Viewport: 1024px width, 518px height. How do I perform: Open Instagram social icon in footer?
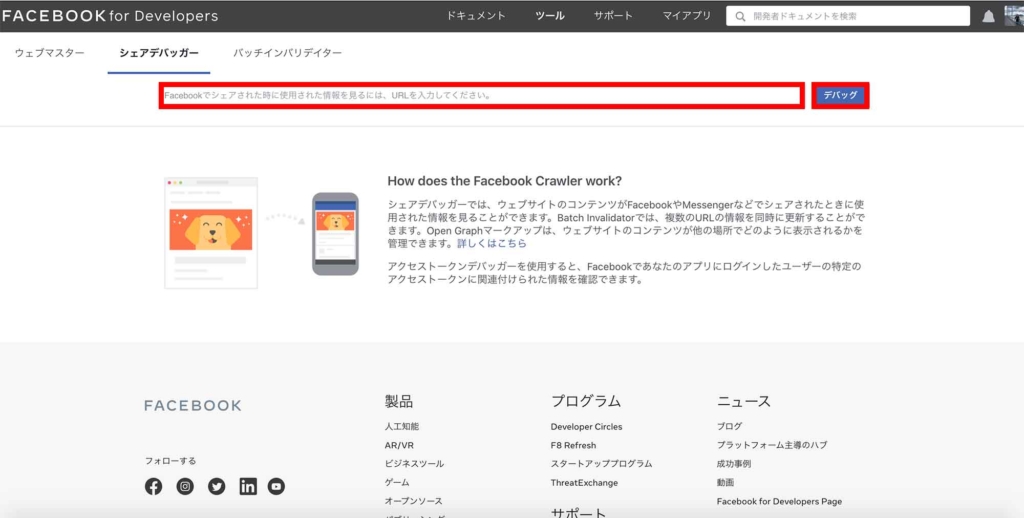tap(185, 487)
